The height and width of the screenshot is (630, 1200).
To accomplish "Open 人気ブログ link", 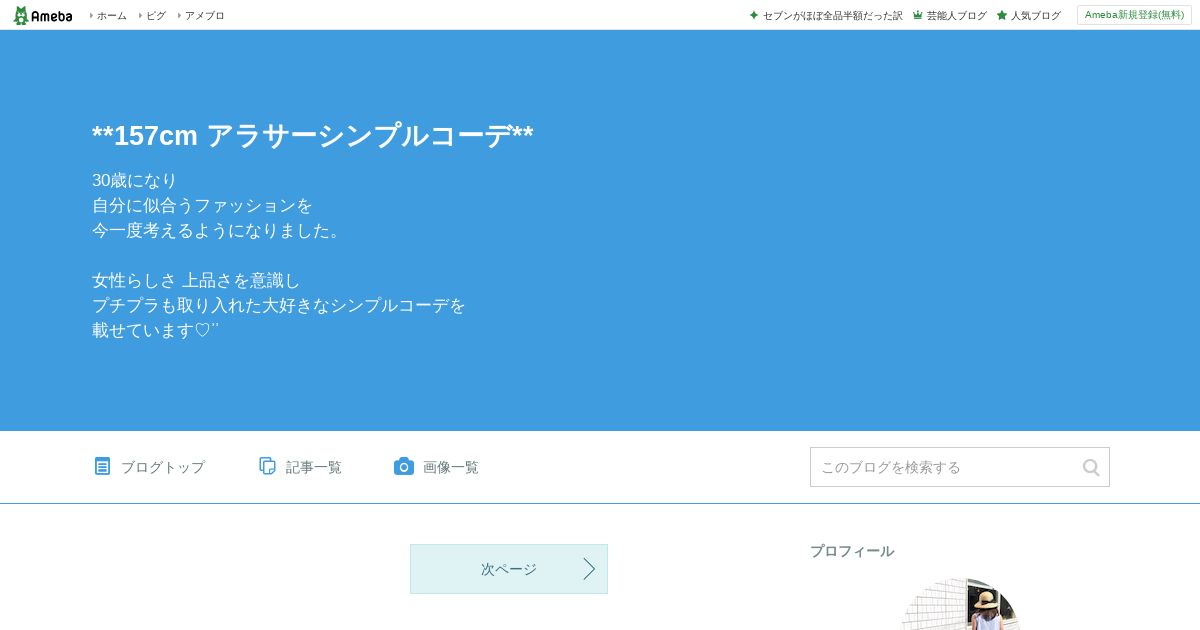I will pos(1035,15).
